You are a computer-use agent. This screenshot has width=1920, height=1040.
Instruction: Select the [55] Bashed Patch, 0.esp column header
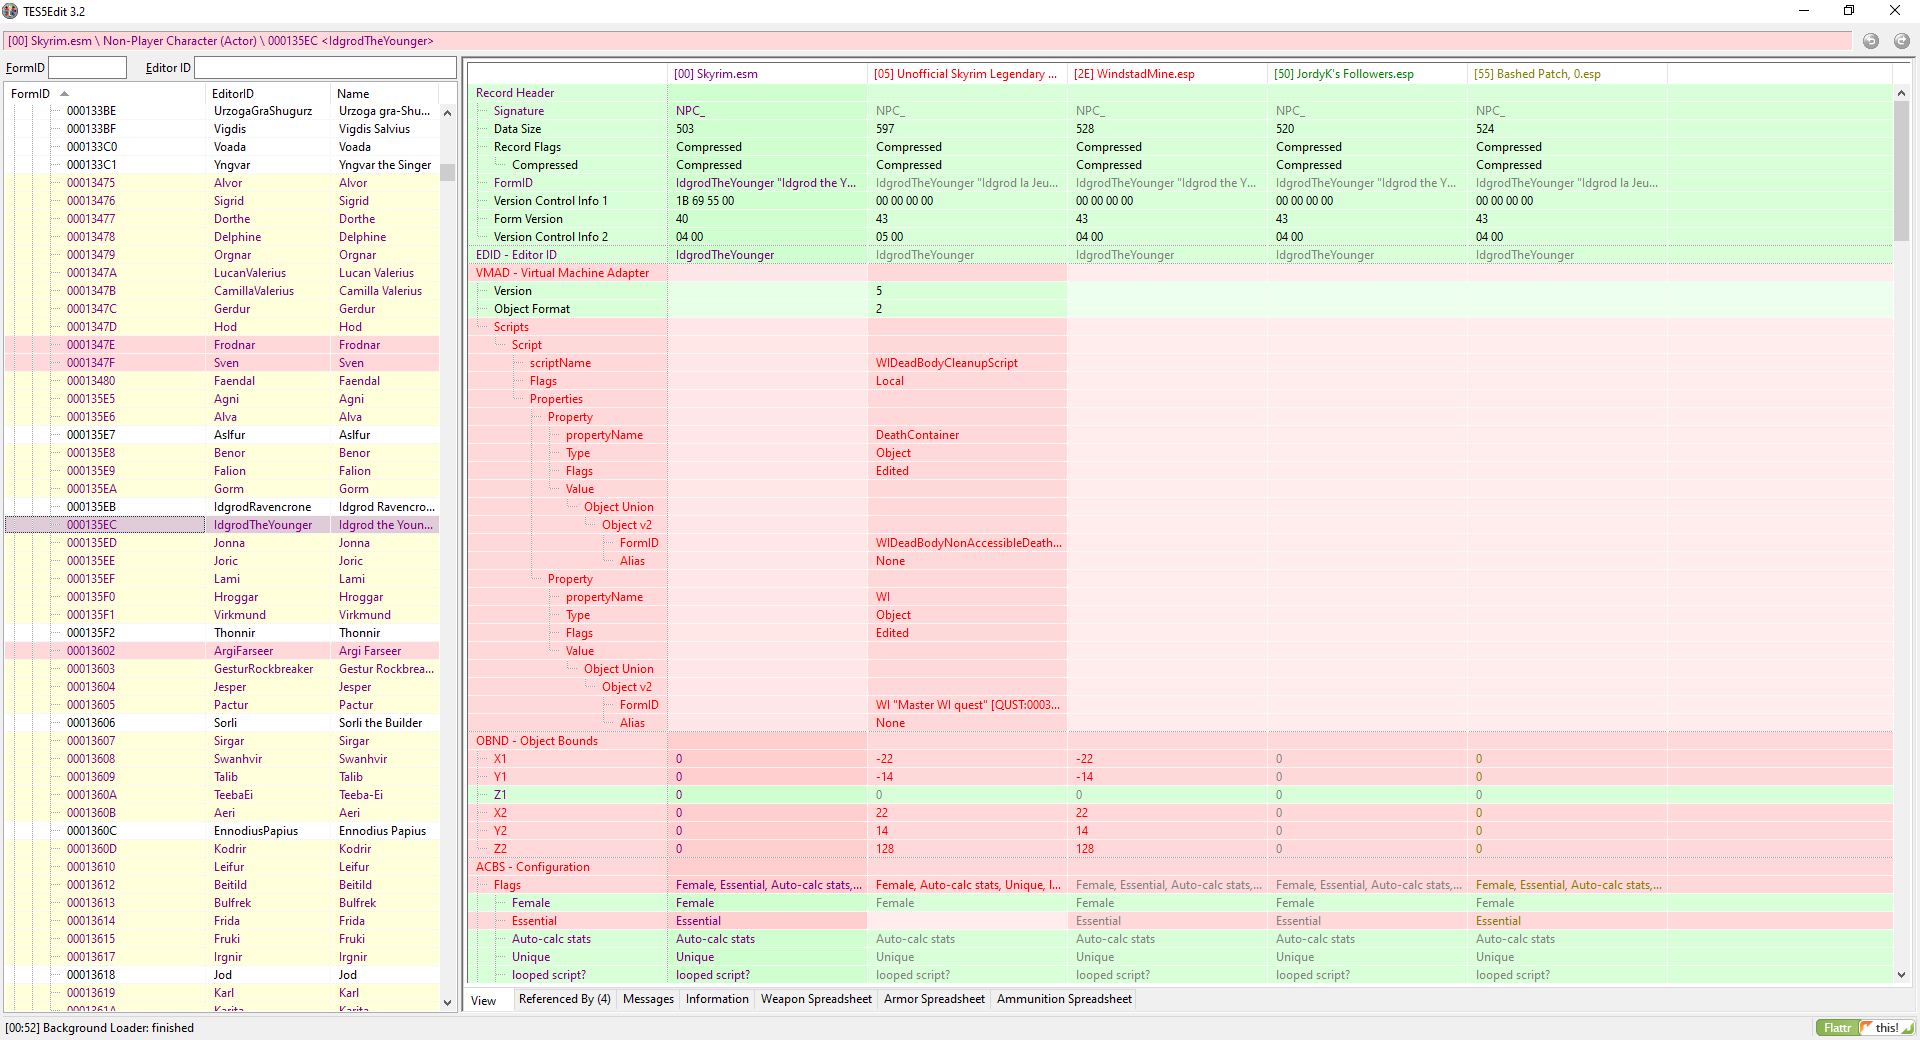(1567, 74)
